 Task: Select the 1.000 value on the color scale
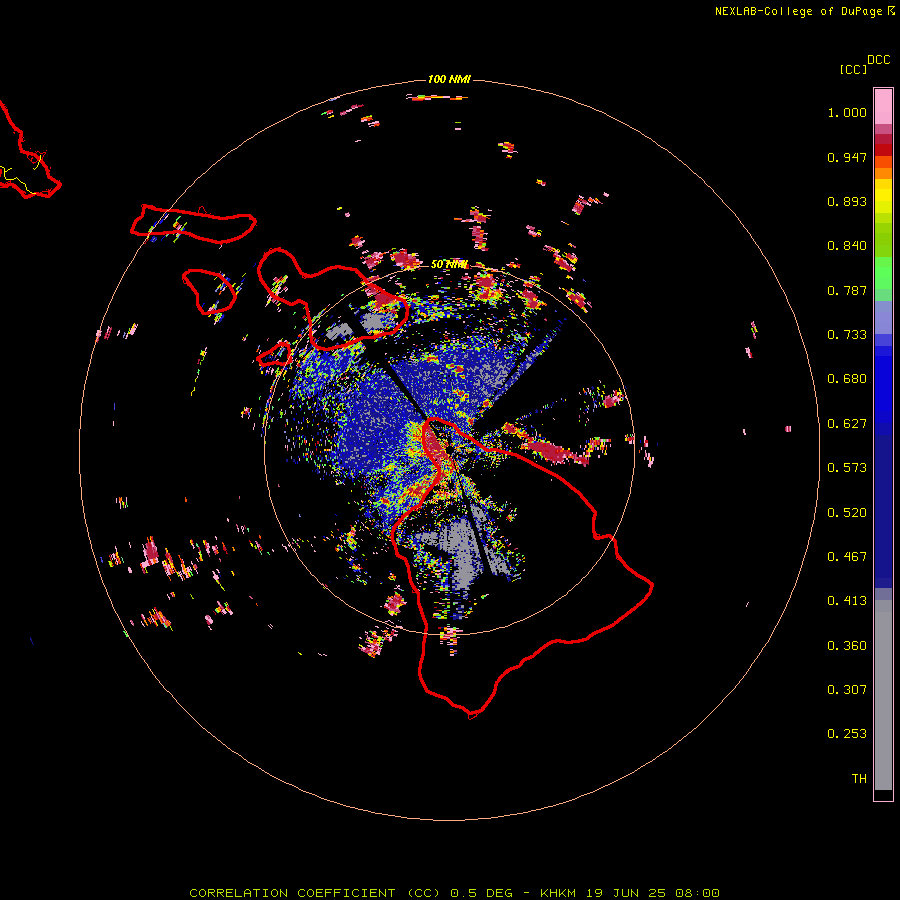point(847,112)
